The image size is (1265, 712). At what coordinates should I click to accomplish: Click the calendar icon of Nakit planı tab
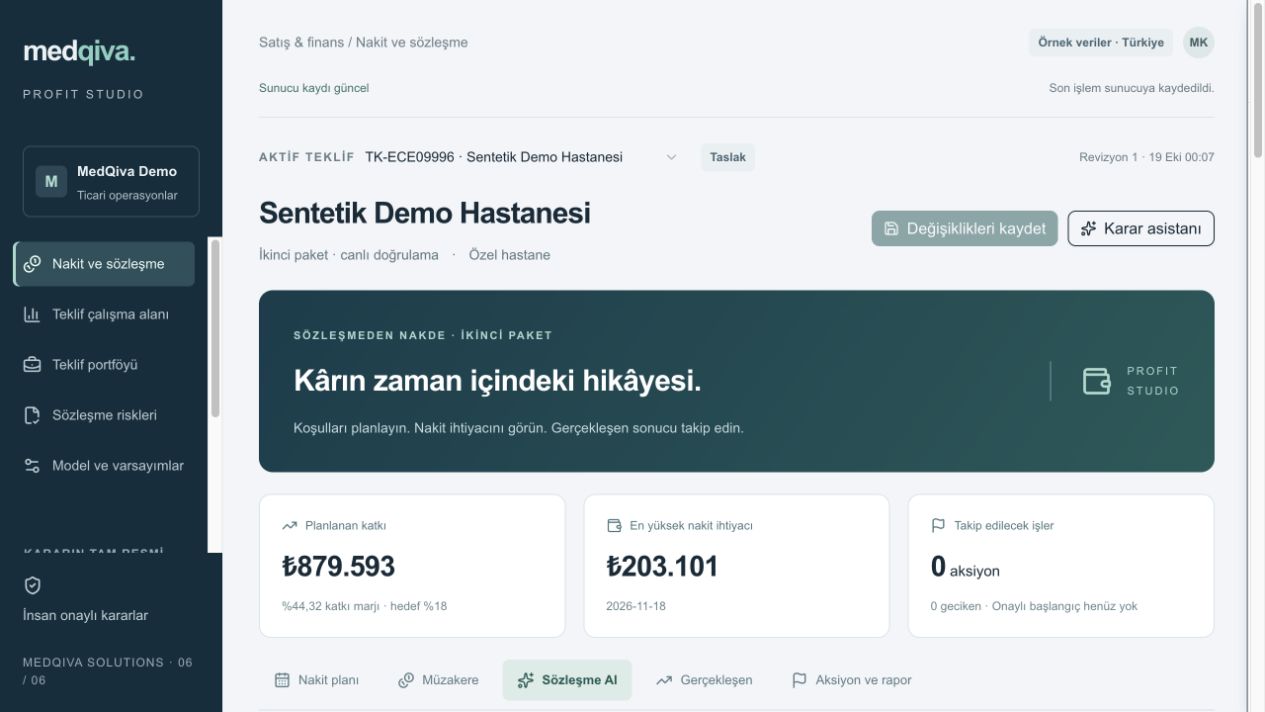point(282,680)
